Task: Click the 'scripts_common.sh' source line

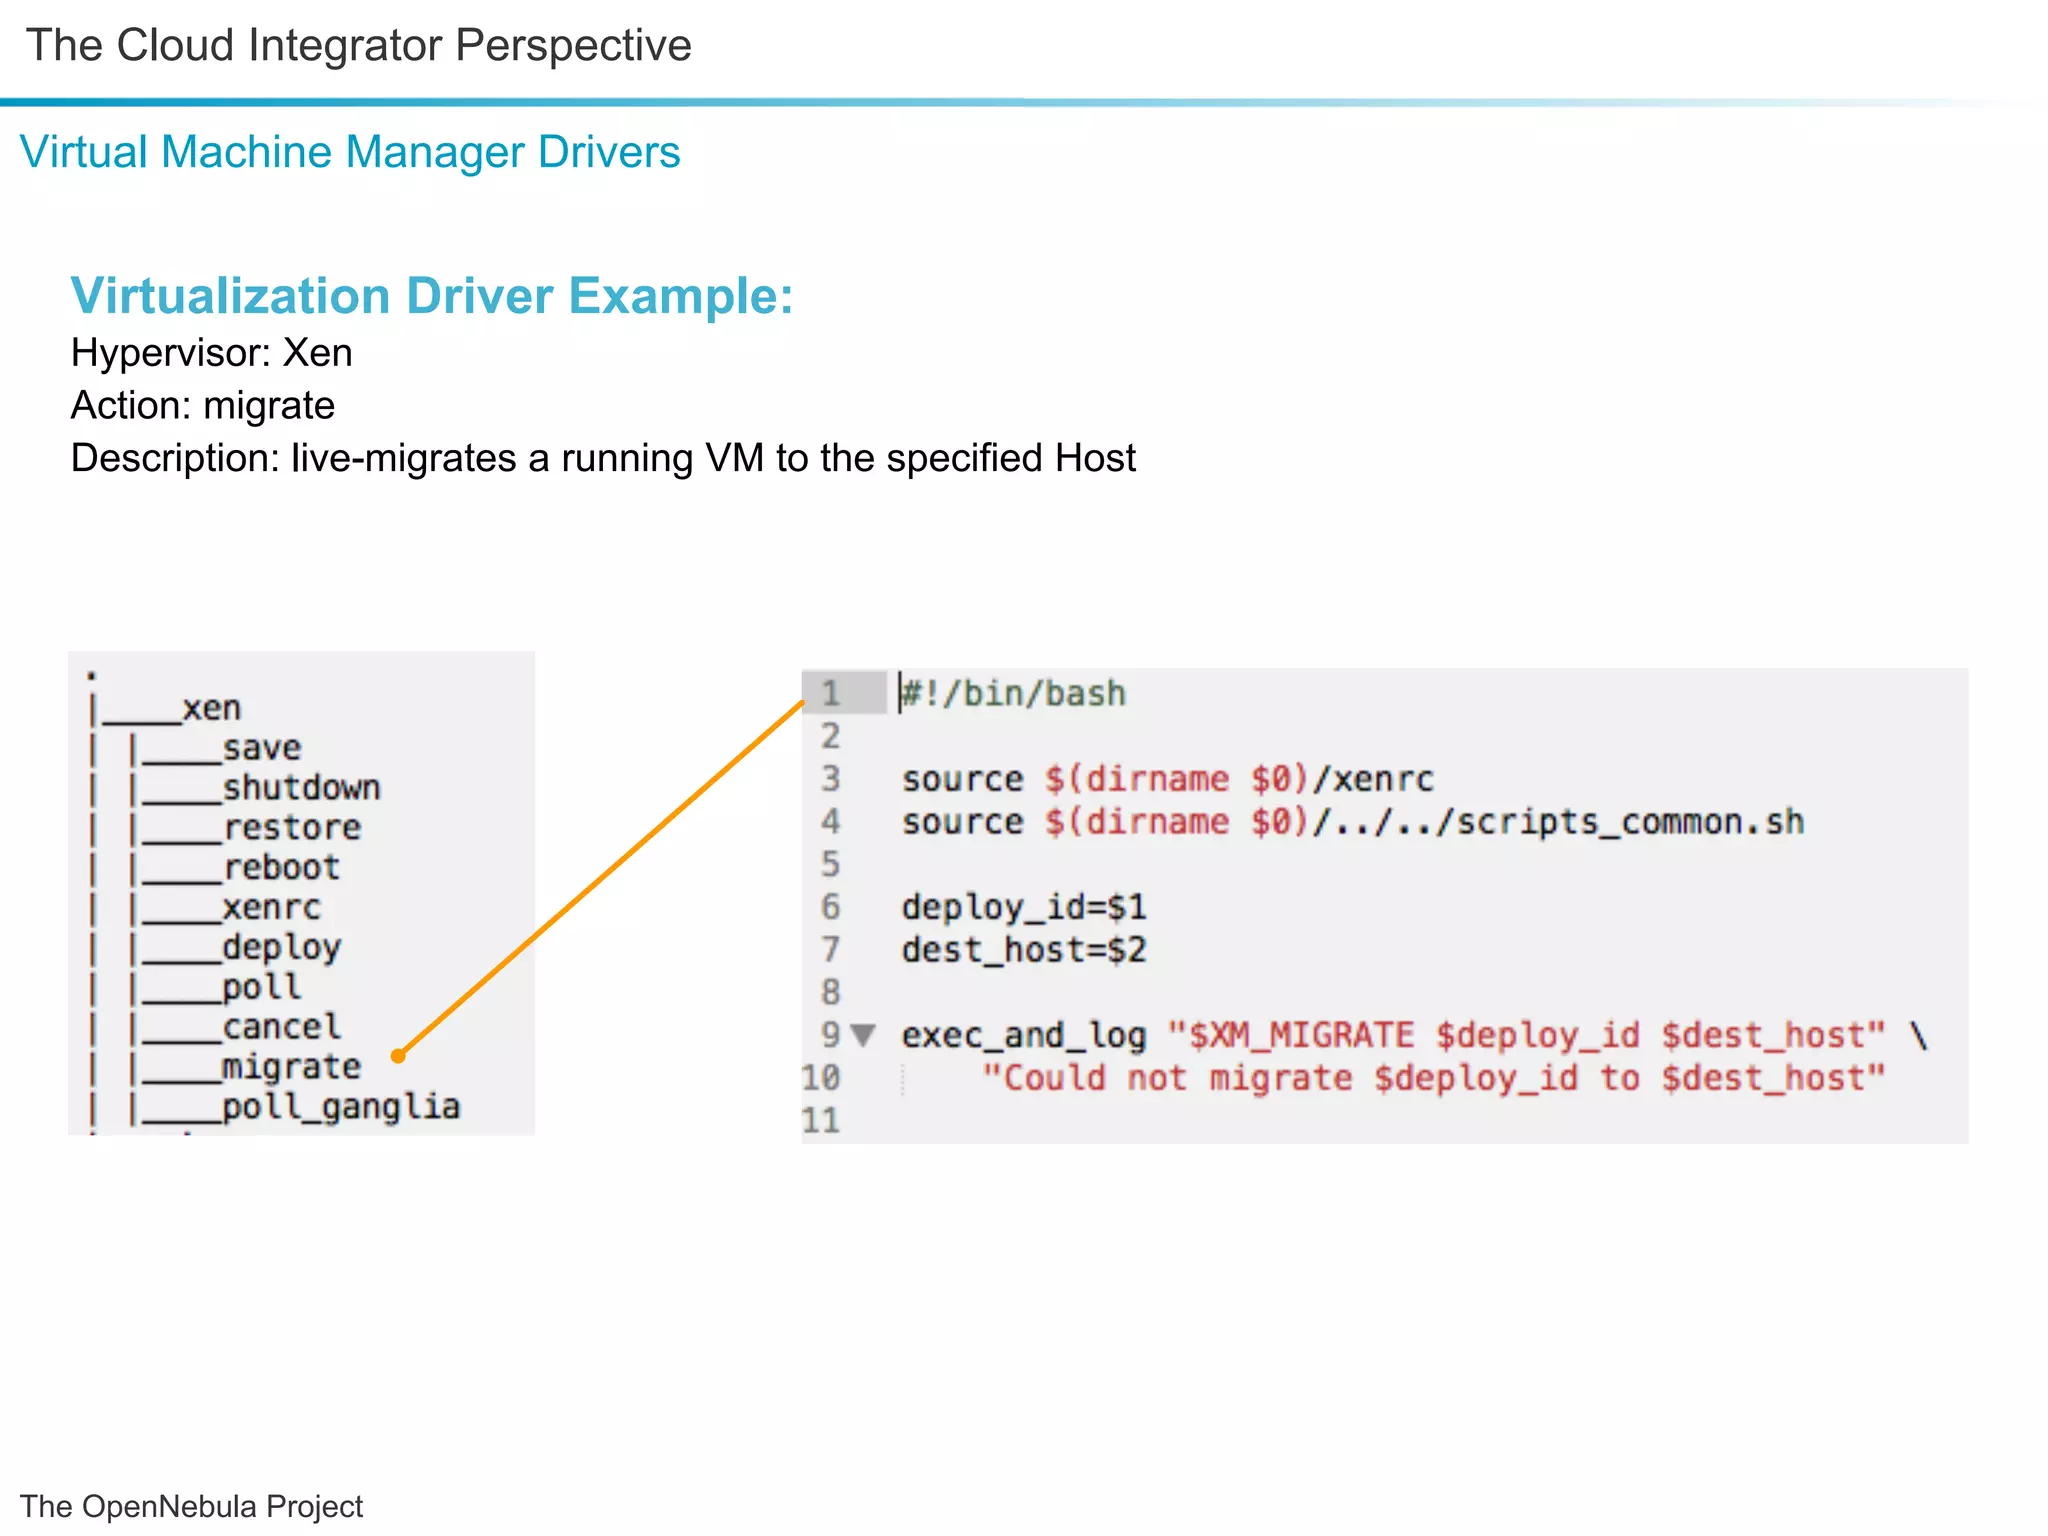Action: (1353, 822)
